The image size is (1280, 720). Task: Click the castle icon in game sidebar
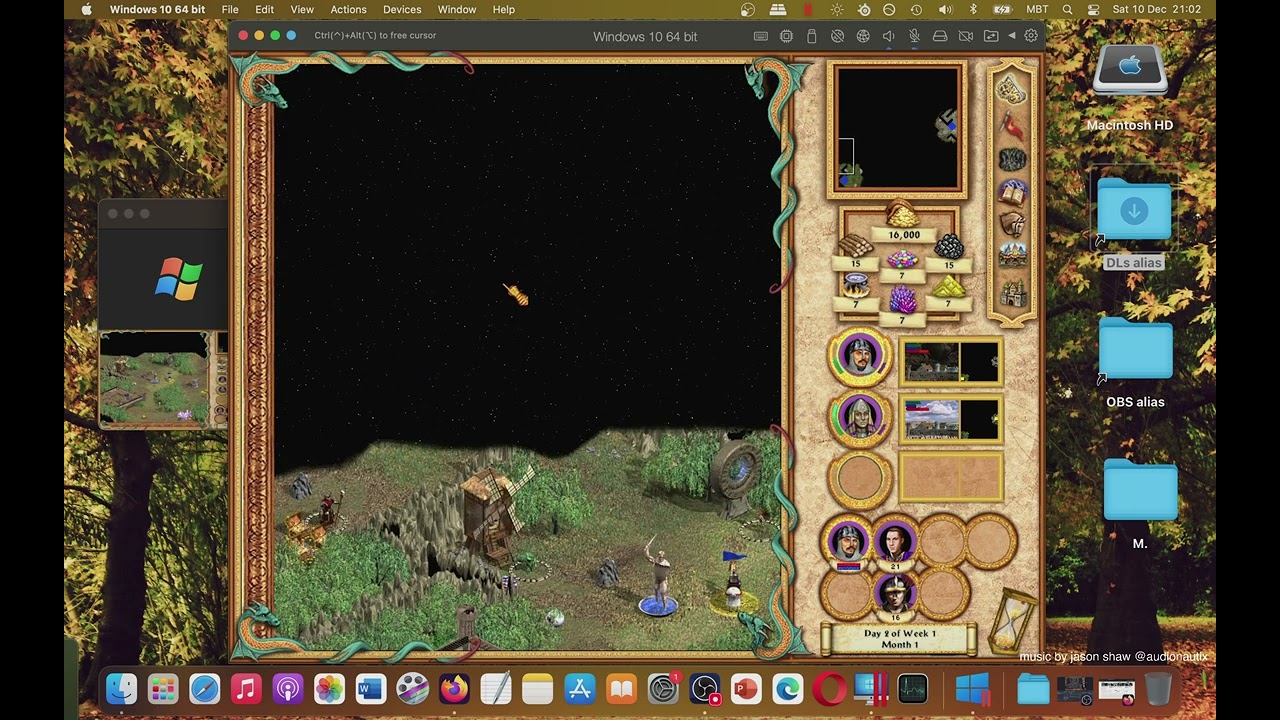[1012, 293]
